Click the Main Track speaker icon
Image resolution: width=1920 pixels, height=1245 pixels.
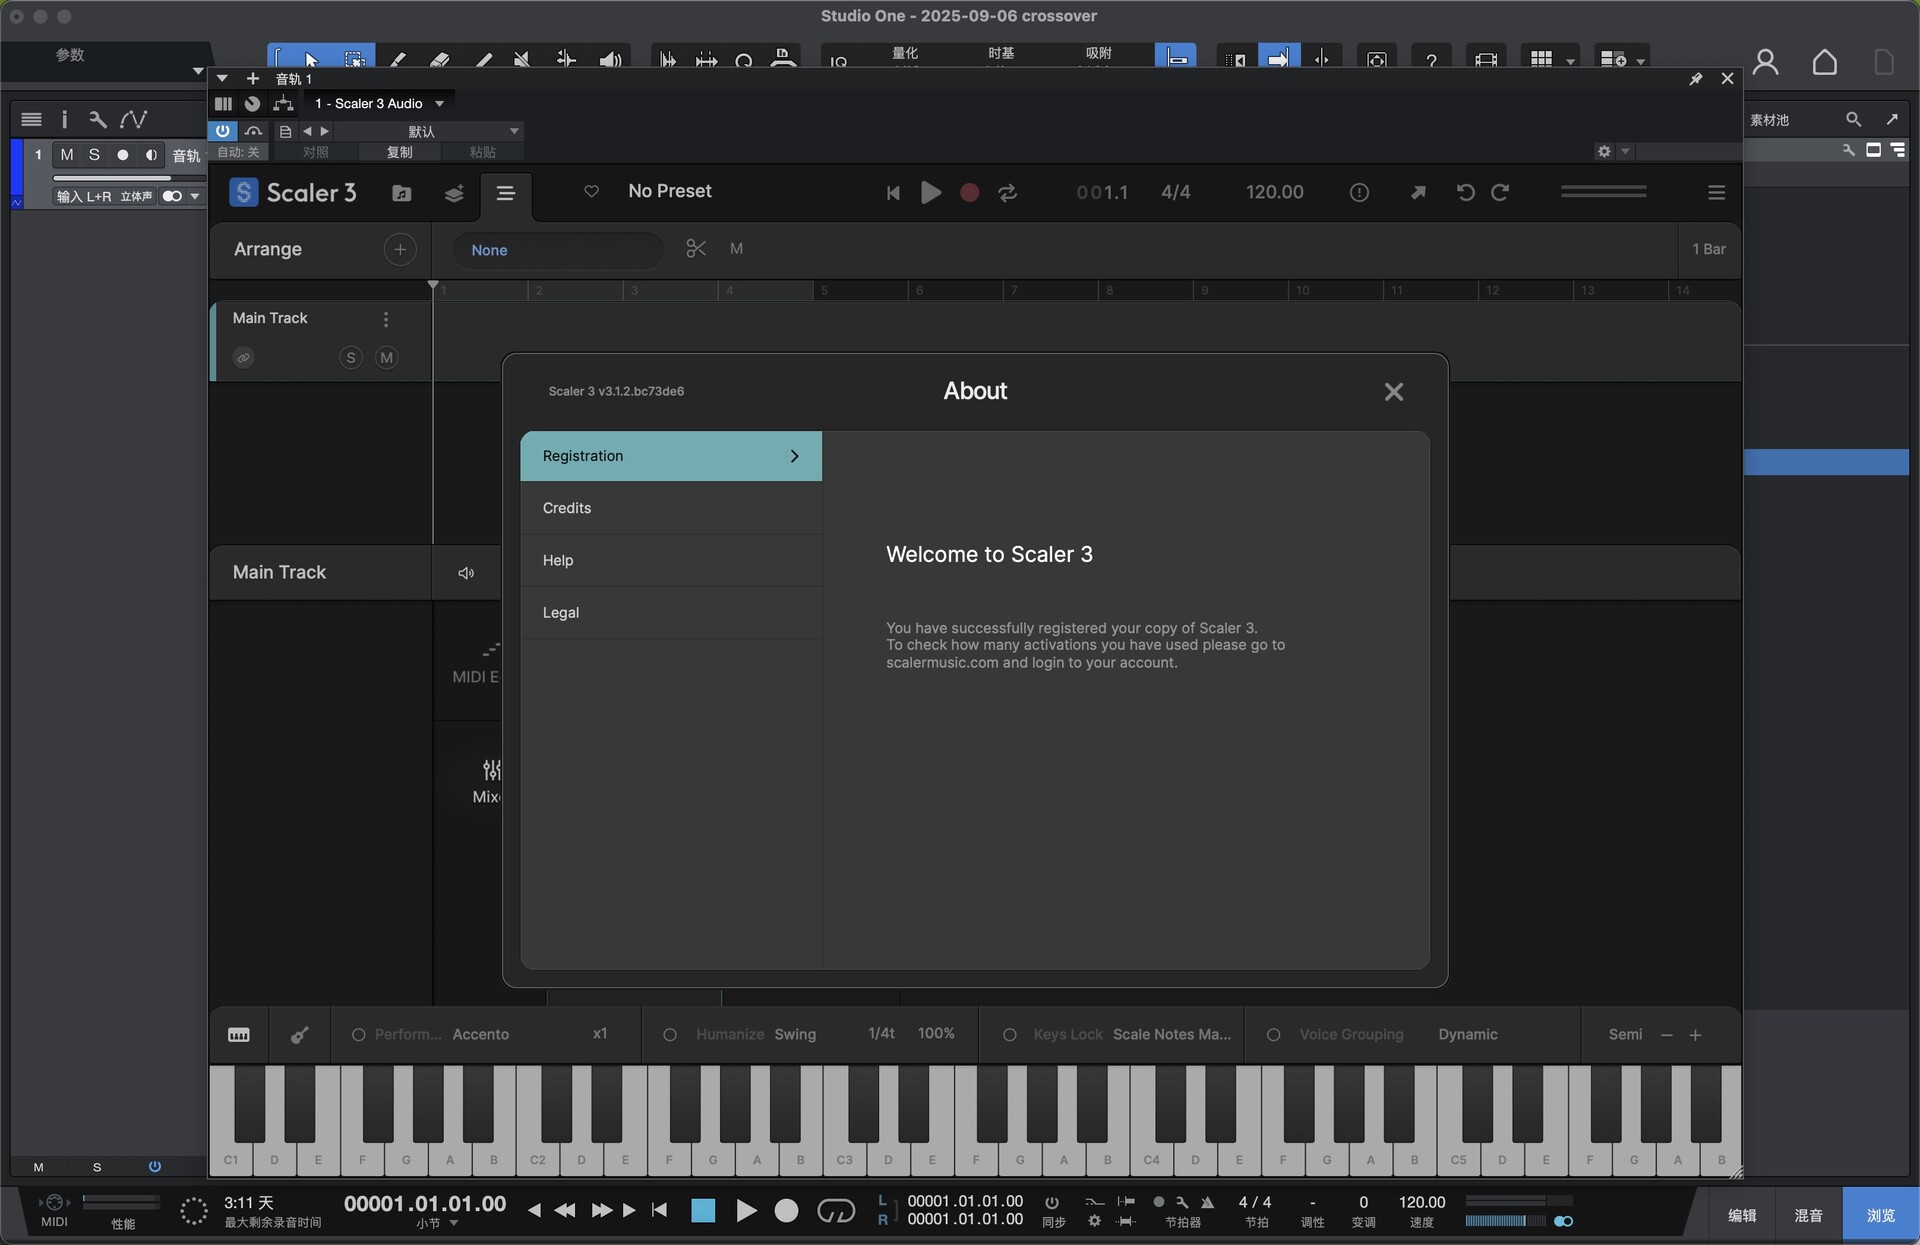[466, 573]
